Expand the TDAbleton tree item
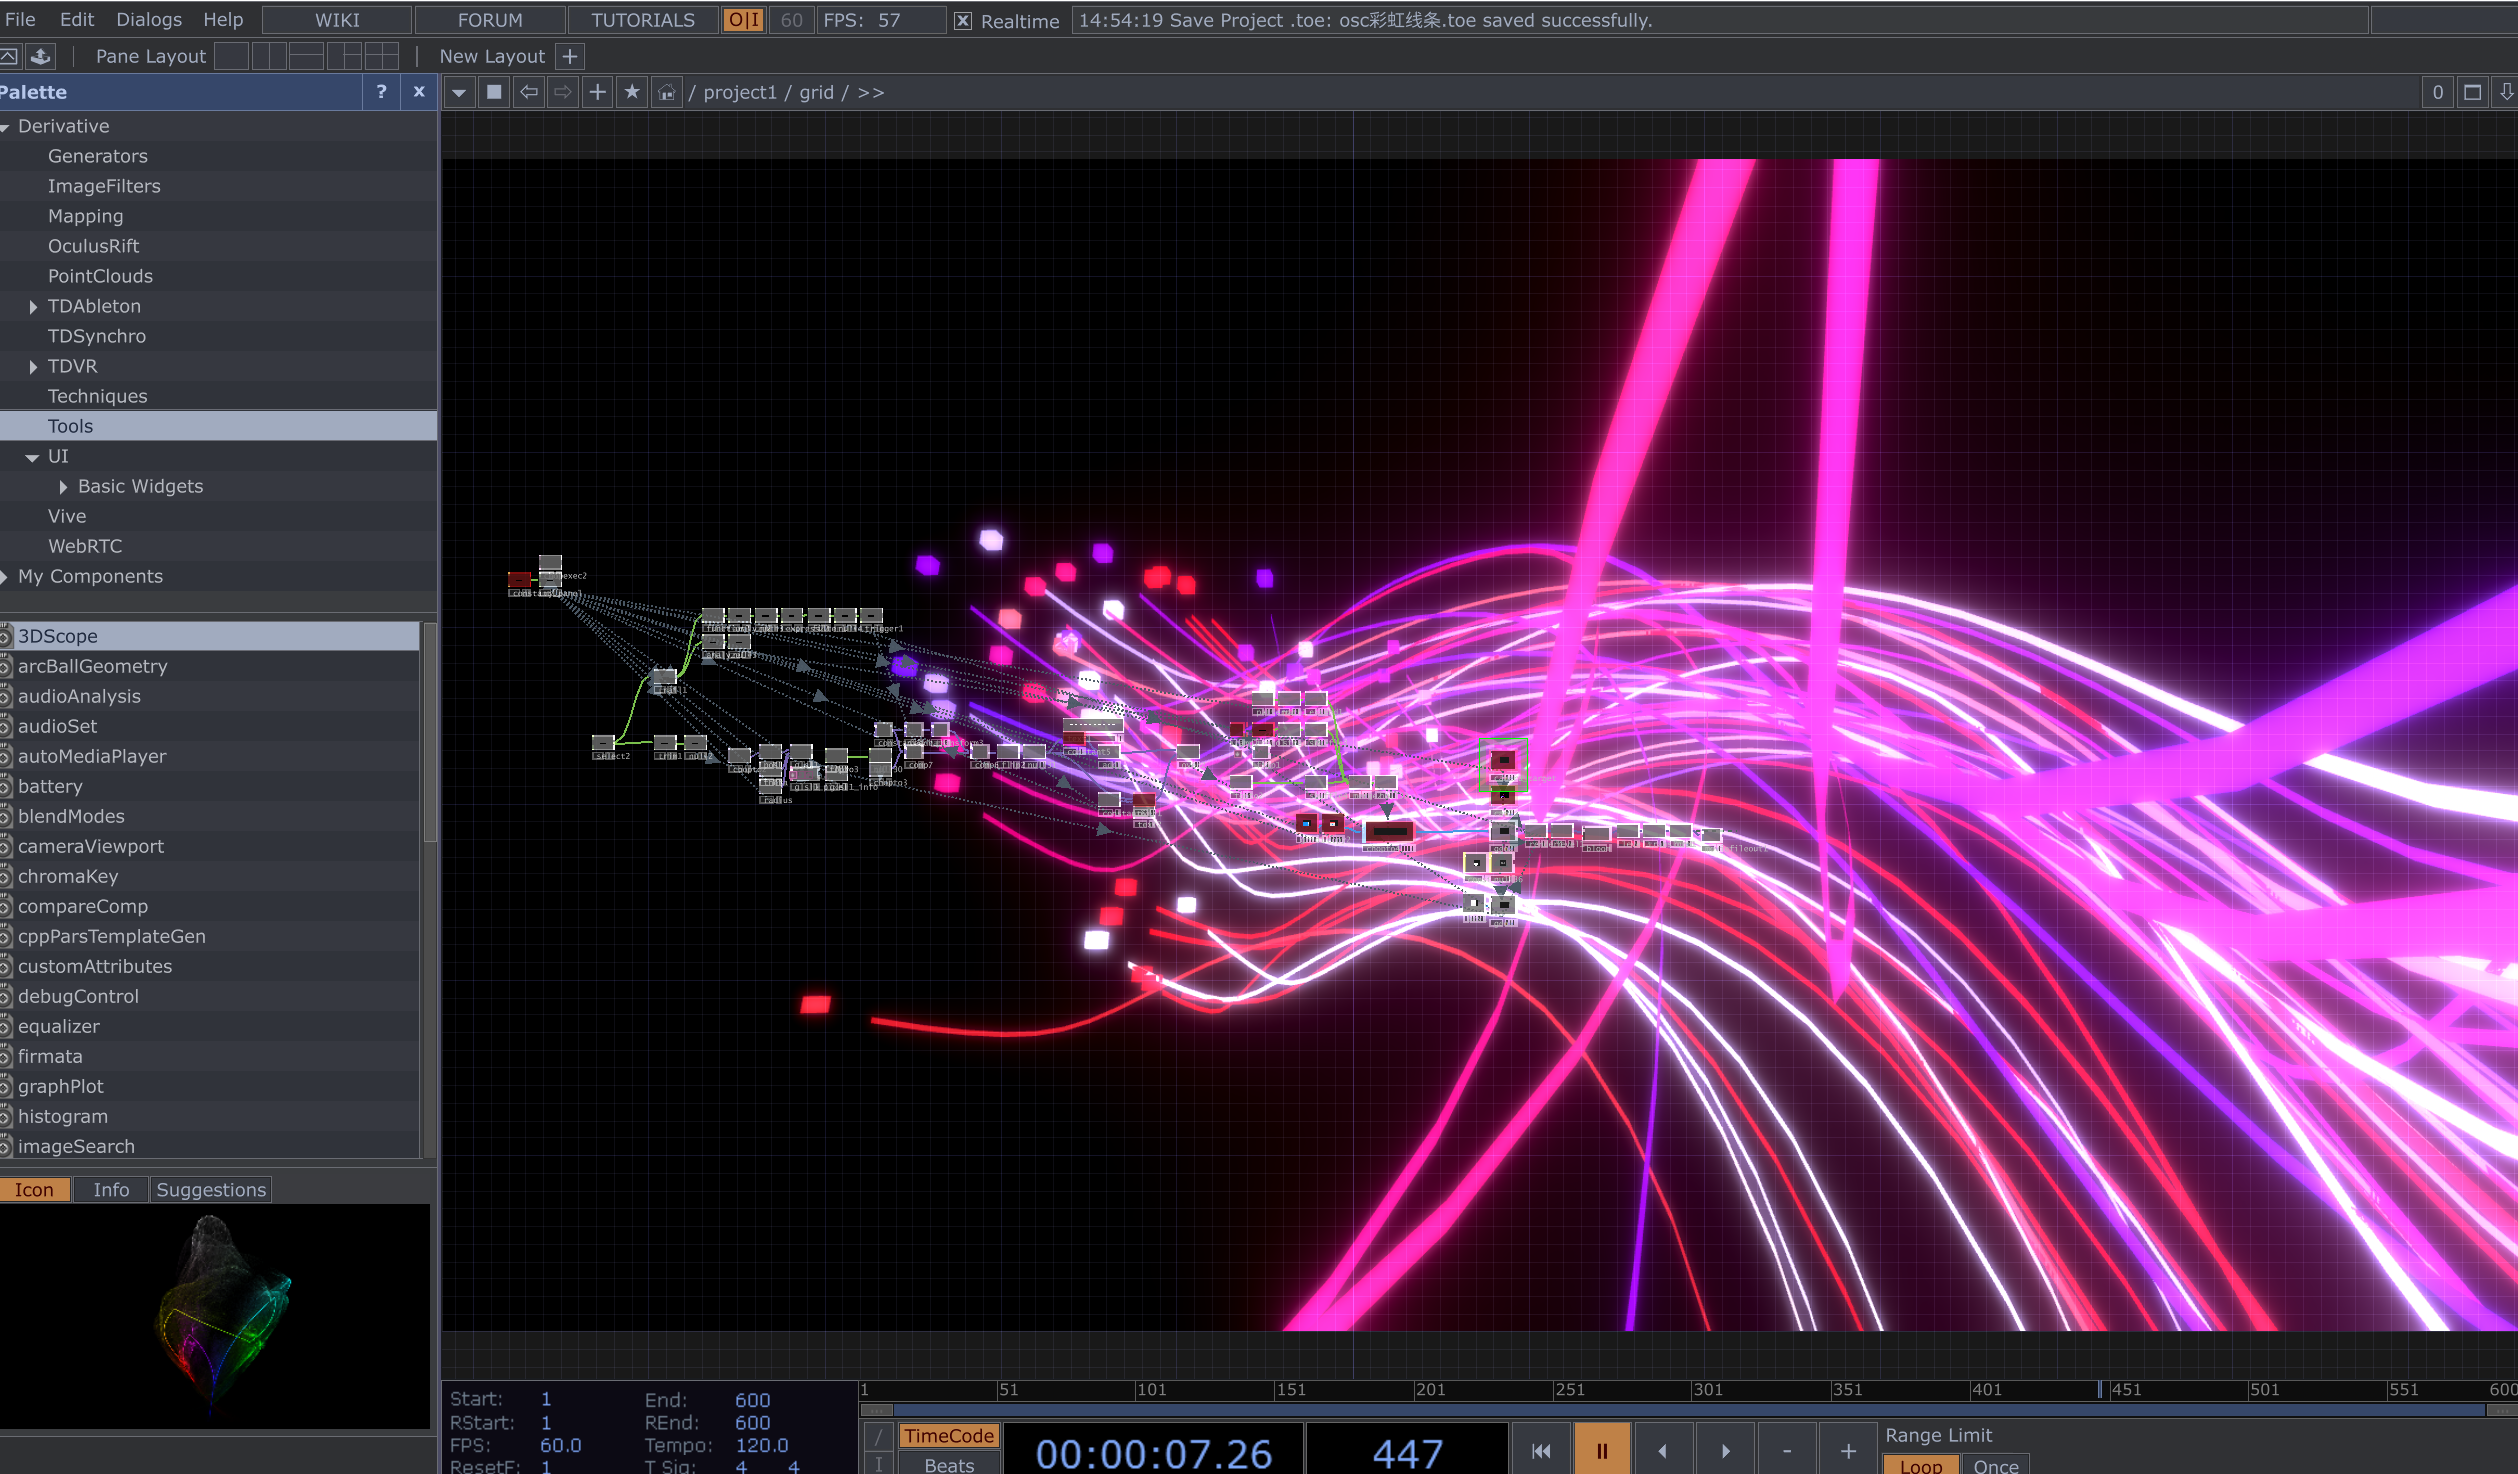Image resolution: width=2518 pixels, height=1474 pixels. [33, 306]
